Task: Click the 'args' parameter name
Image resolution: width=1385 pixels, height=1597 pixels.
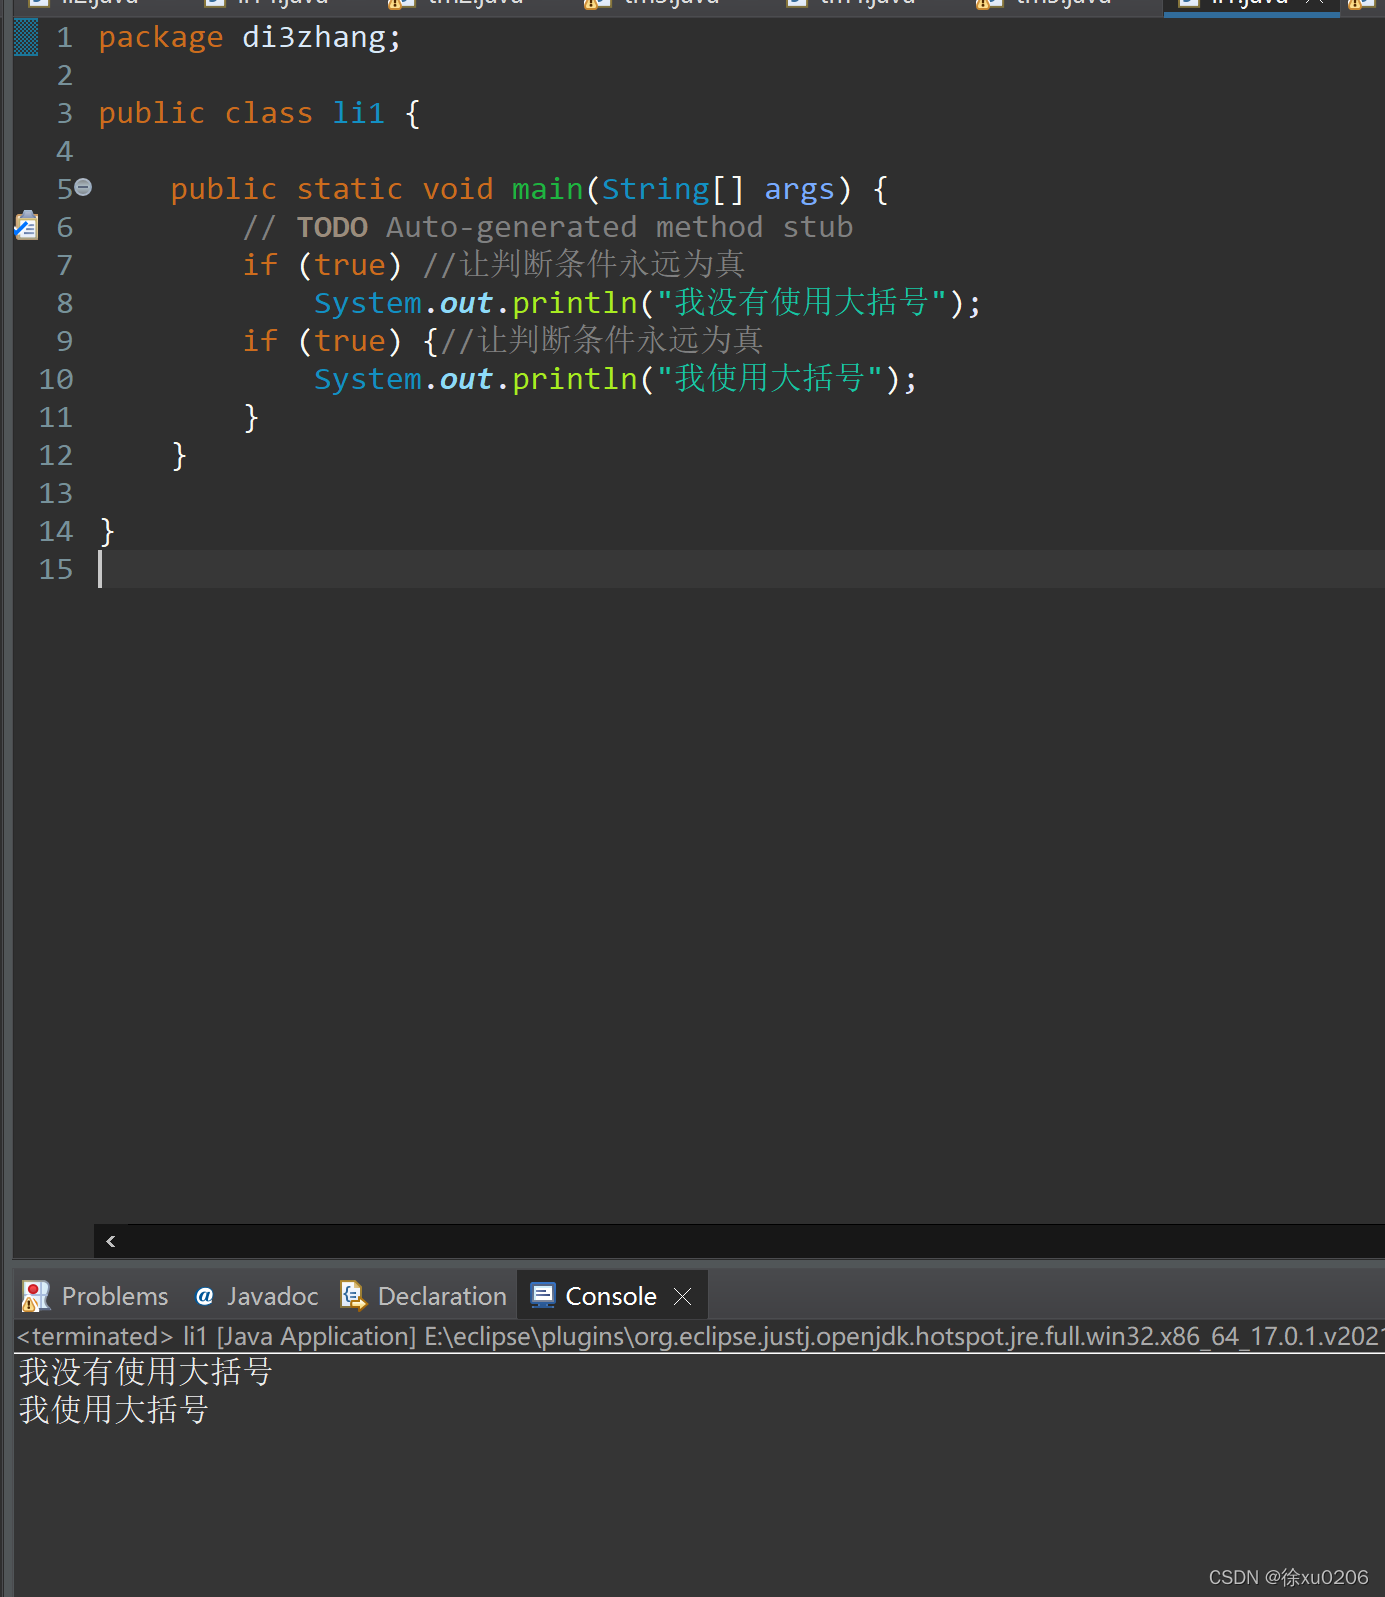Action: click(800, 189)
